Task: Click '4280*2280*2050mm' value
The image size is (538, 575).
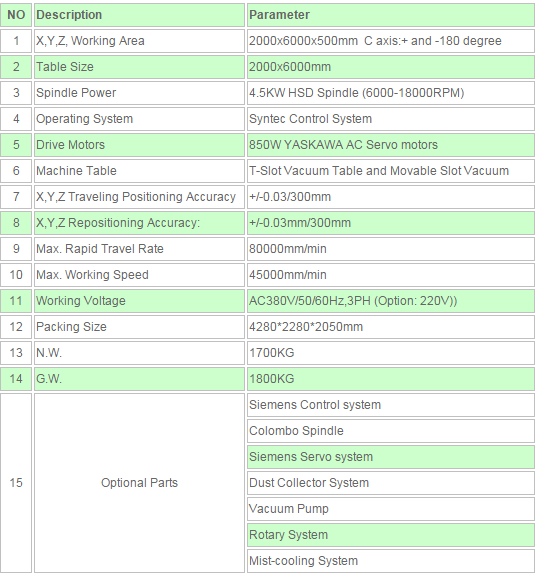Action: click(x=391, y=327)
